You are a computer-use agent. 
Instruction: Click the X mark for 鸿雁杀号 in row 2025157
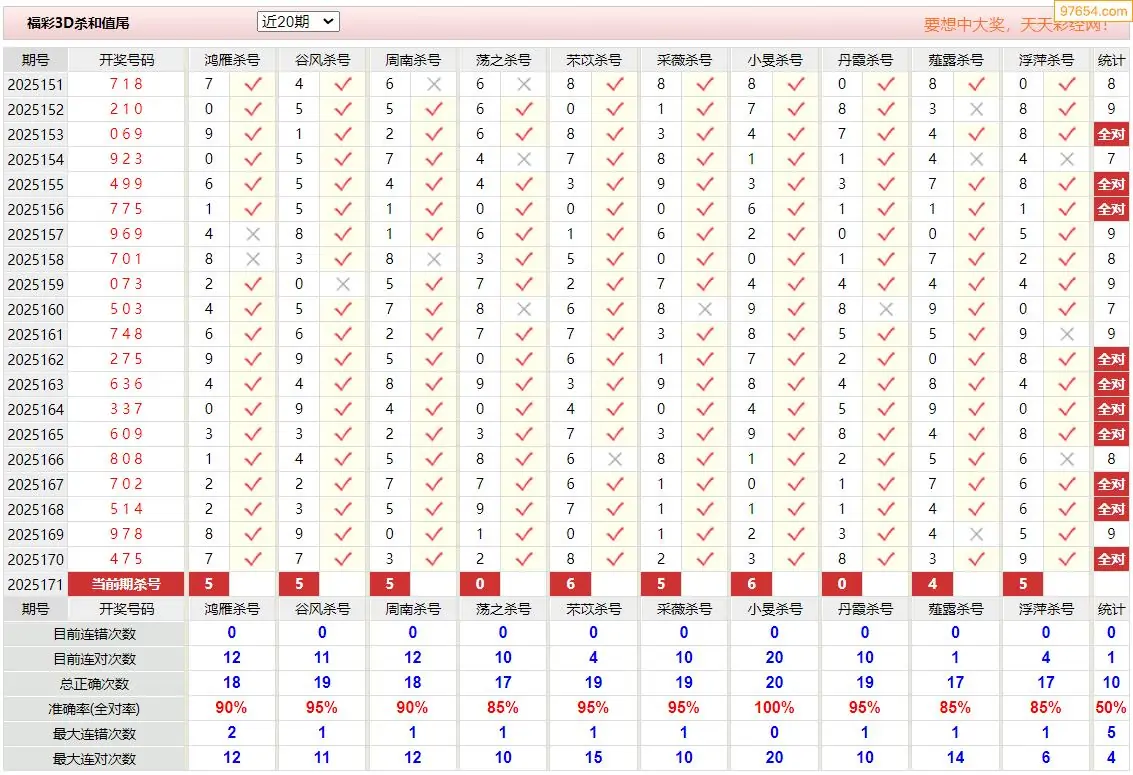click(x=253, y=234)
